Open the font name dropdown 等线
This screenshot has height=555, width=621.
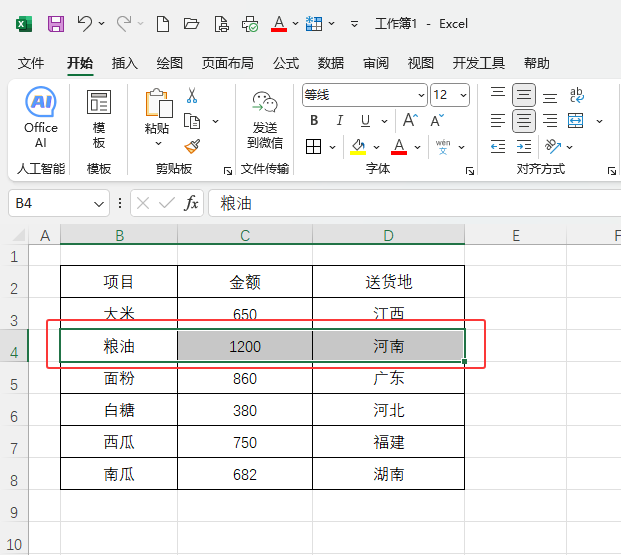coord(421,95)
